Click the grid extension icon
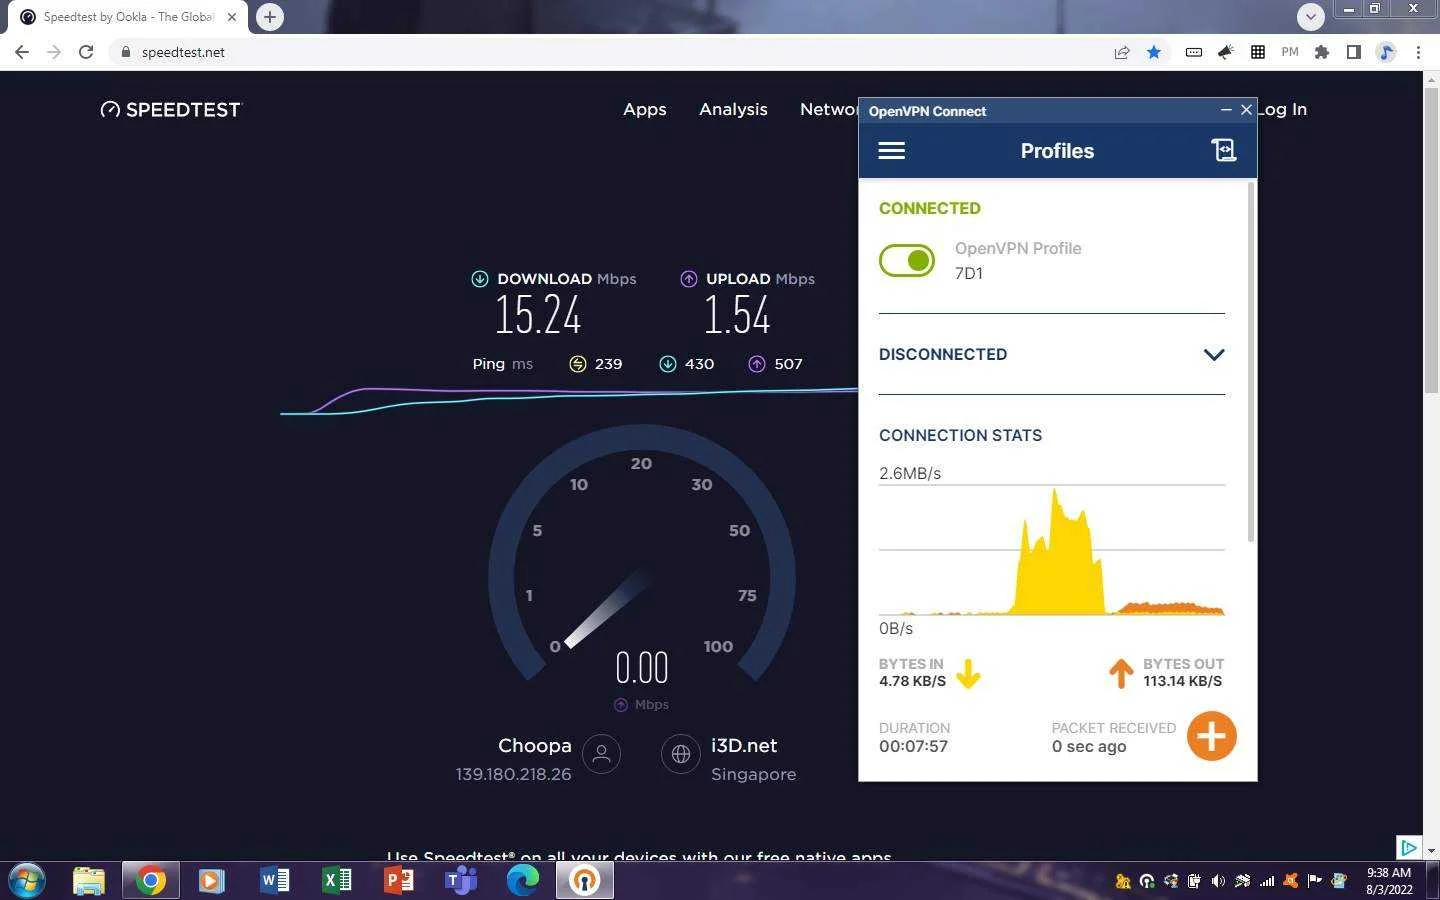 point(1258,52)
